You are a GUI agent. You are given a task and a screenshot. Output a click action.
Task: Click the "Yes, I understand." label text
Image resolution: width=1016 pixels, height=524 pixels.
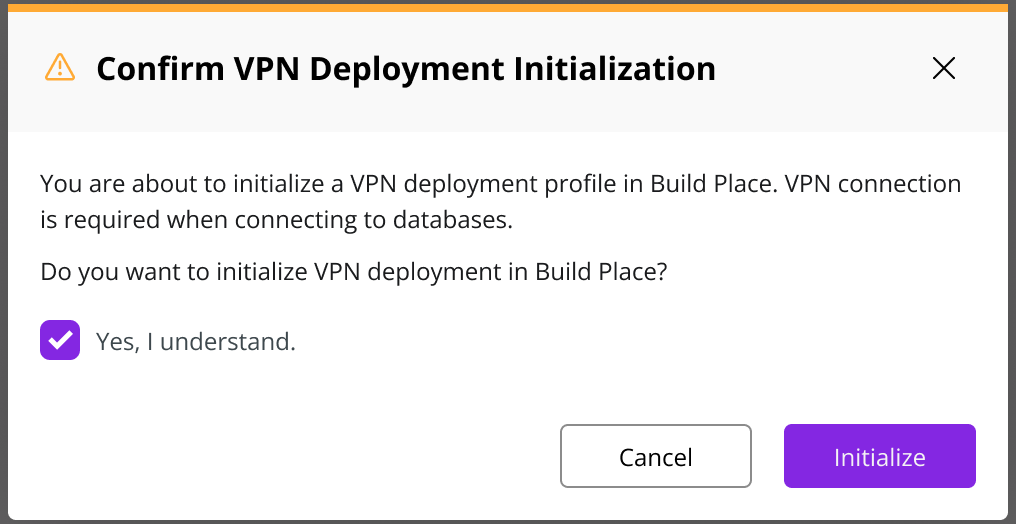tap(196, 341)
